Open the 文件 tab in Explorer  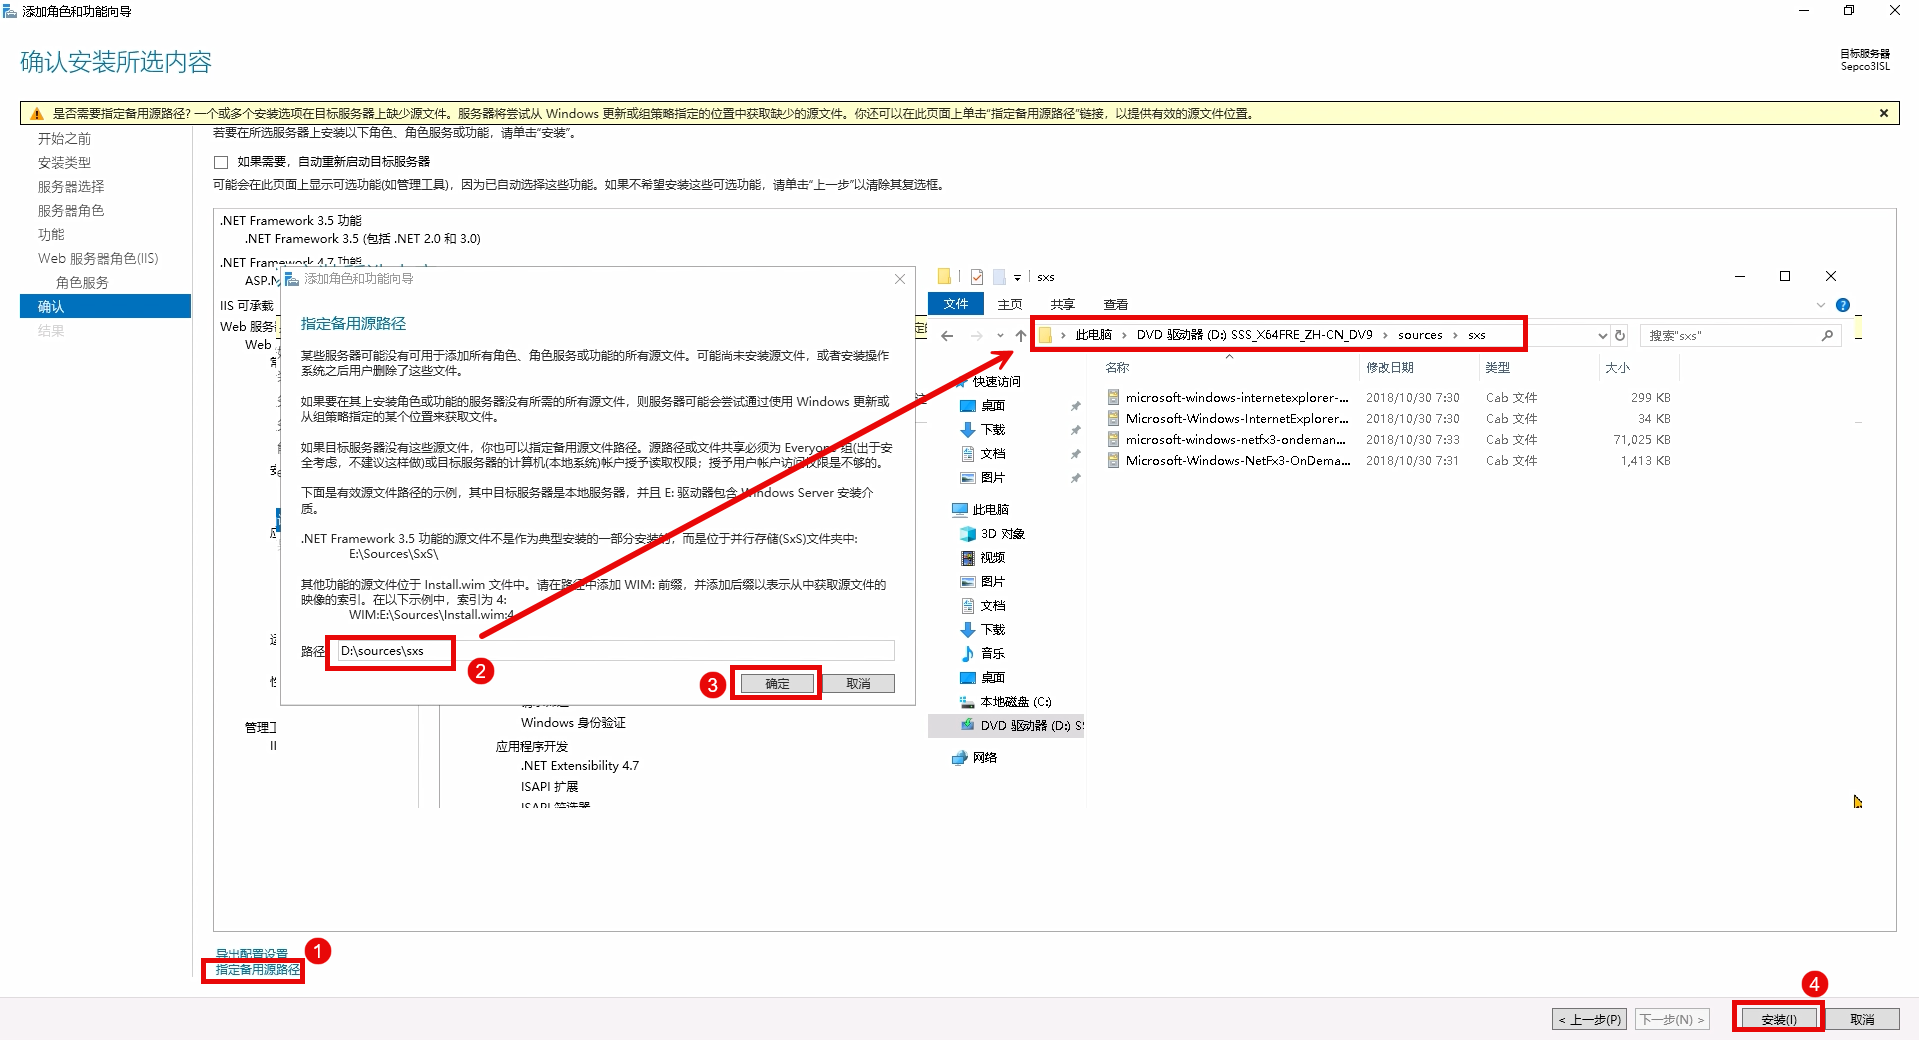click(x=955, y=304)
